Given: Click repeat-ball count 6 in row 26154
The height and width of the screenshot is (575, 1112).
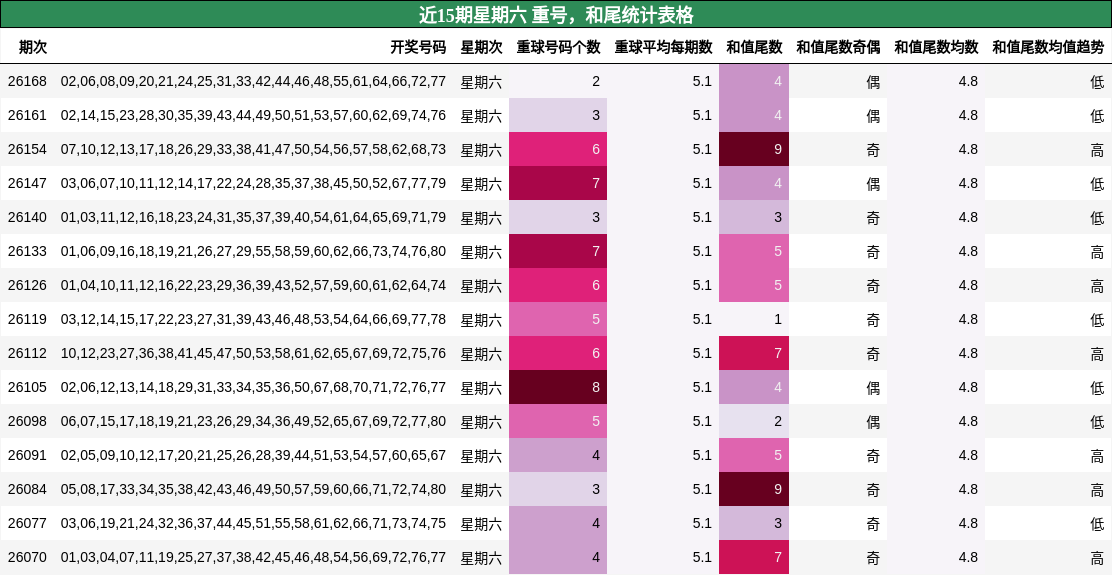Looking at the screenshot, I should (x=558, y=149).
